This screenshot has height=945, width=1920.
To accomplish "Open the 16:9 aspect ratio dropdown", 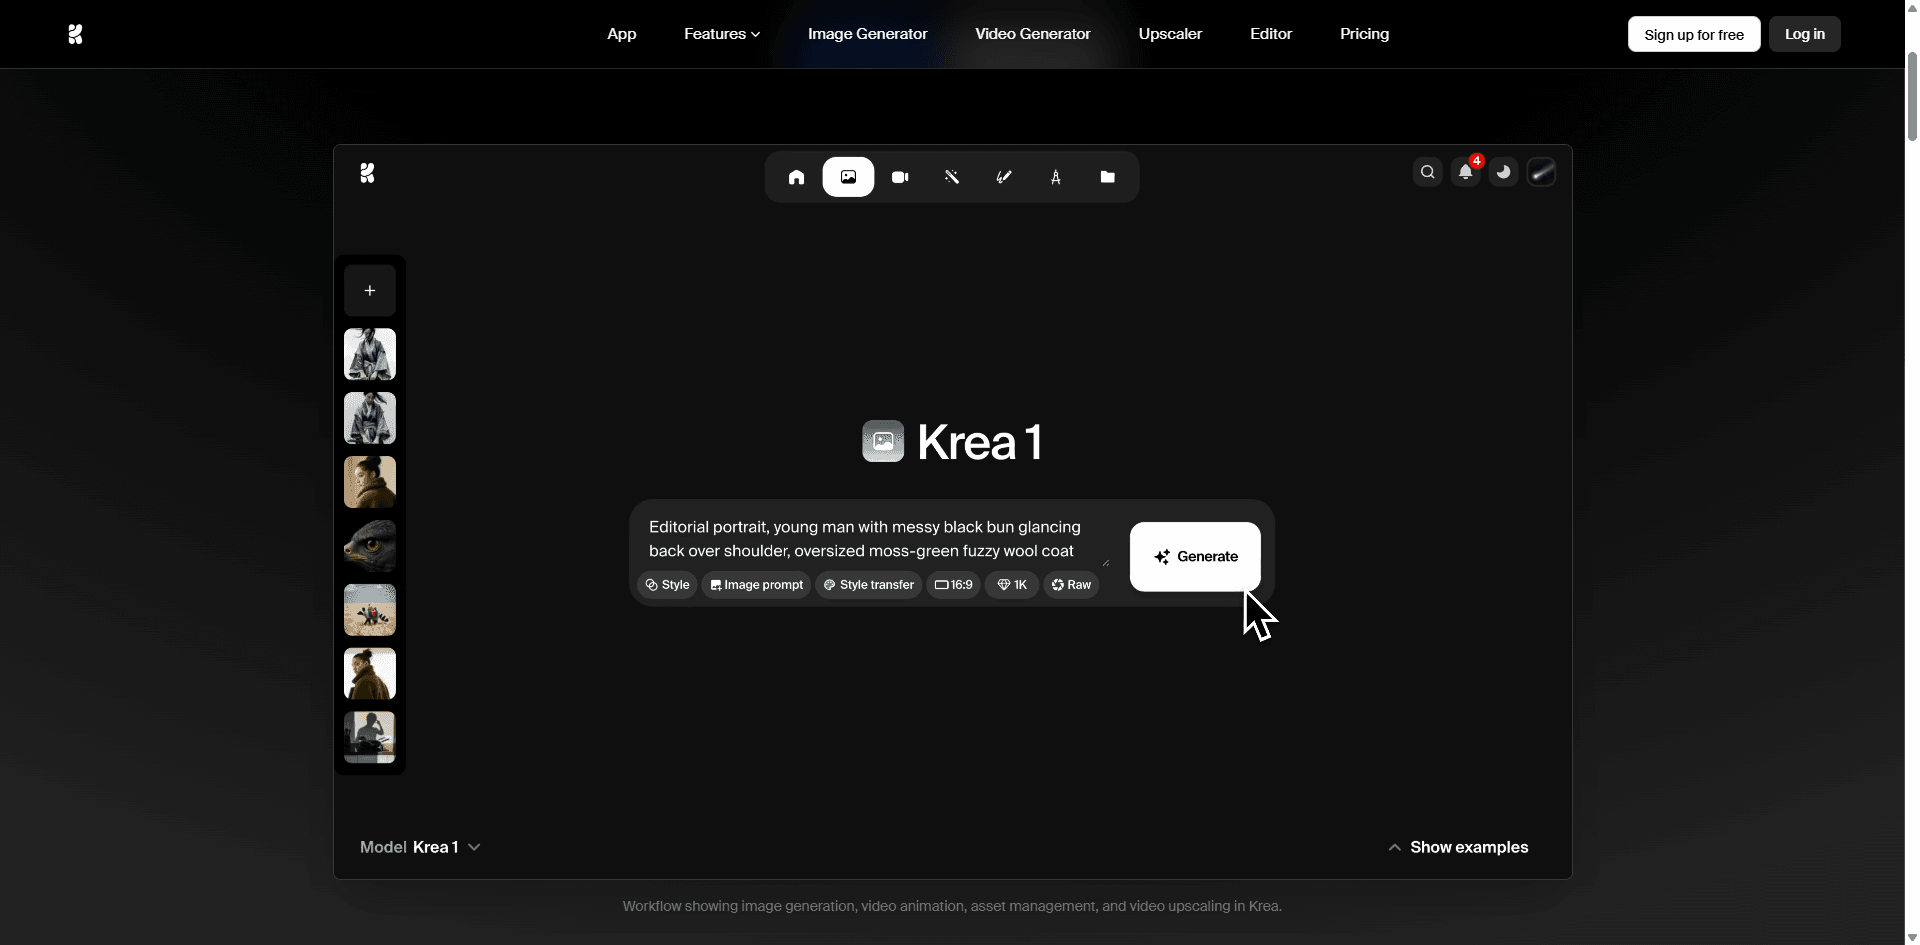I will [x=953, y=585].
